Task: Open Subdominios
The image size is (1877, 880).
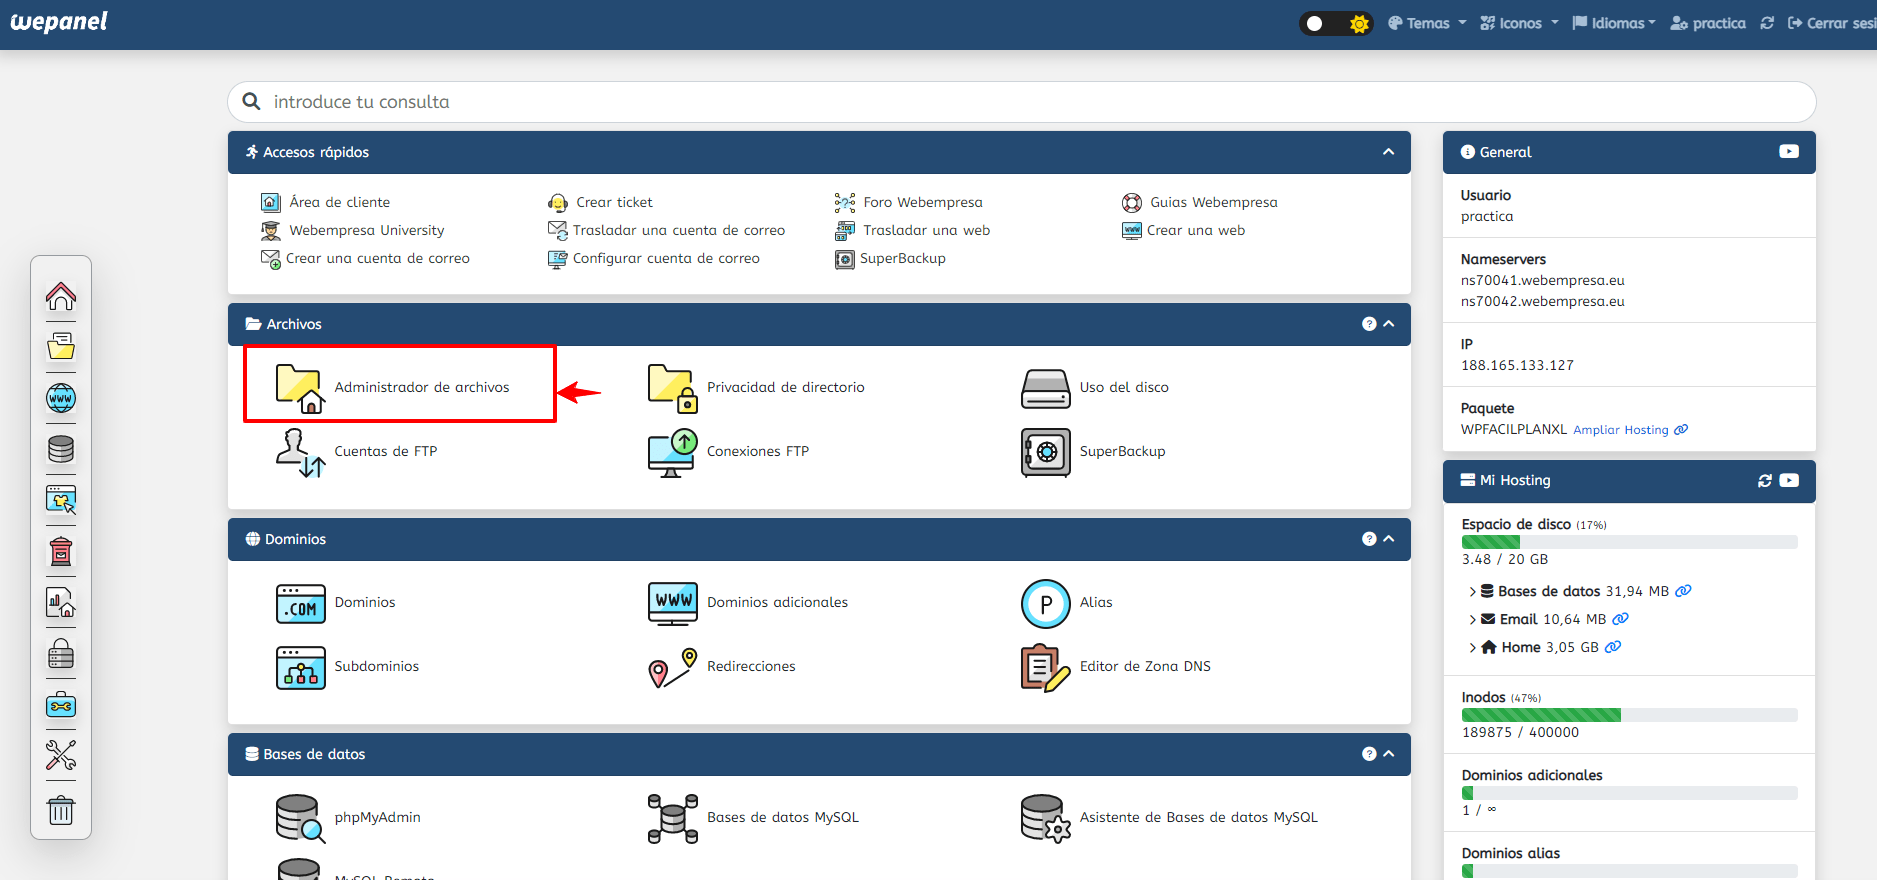Action: (x=348, y=667)
